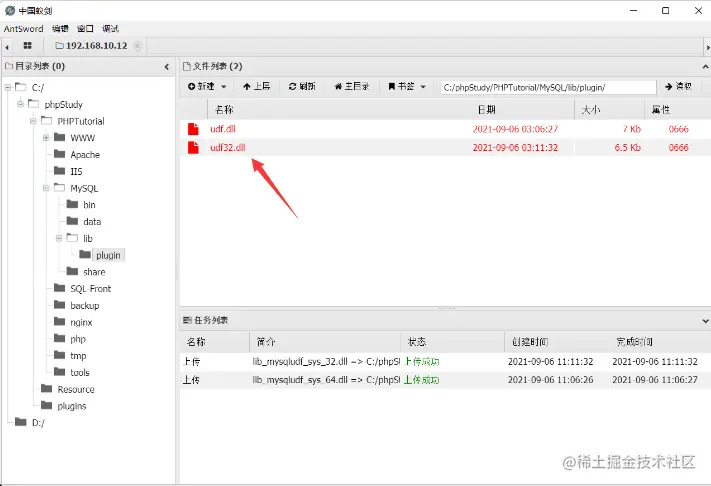711x486 pixels.
Task: Open the IIS folder icon
Action: 59,170
